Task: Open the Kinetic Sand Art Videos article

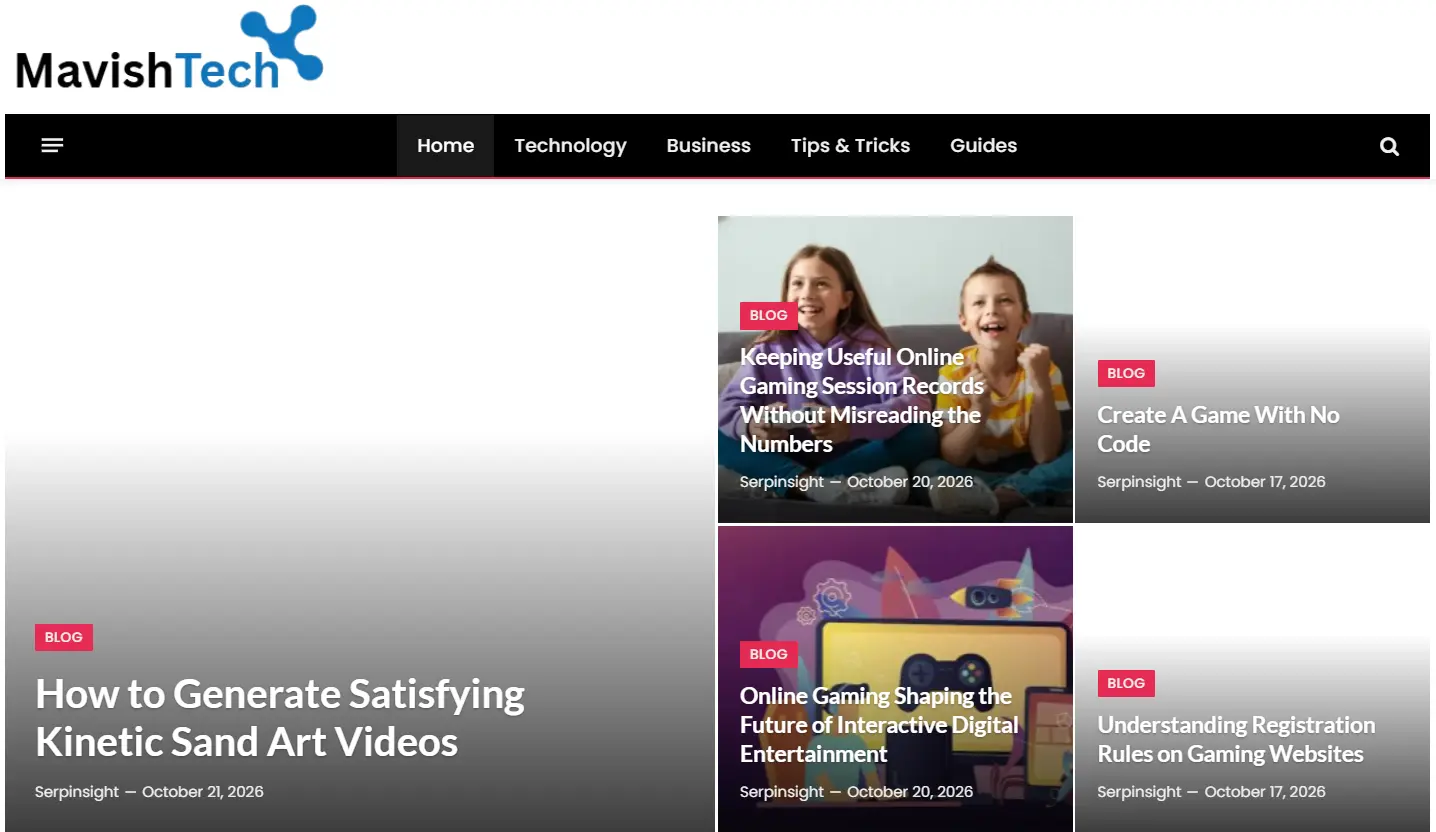Action: 280,718
